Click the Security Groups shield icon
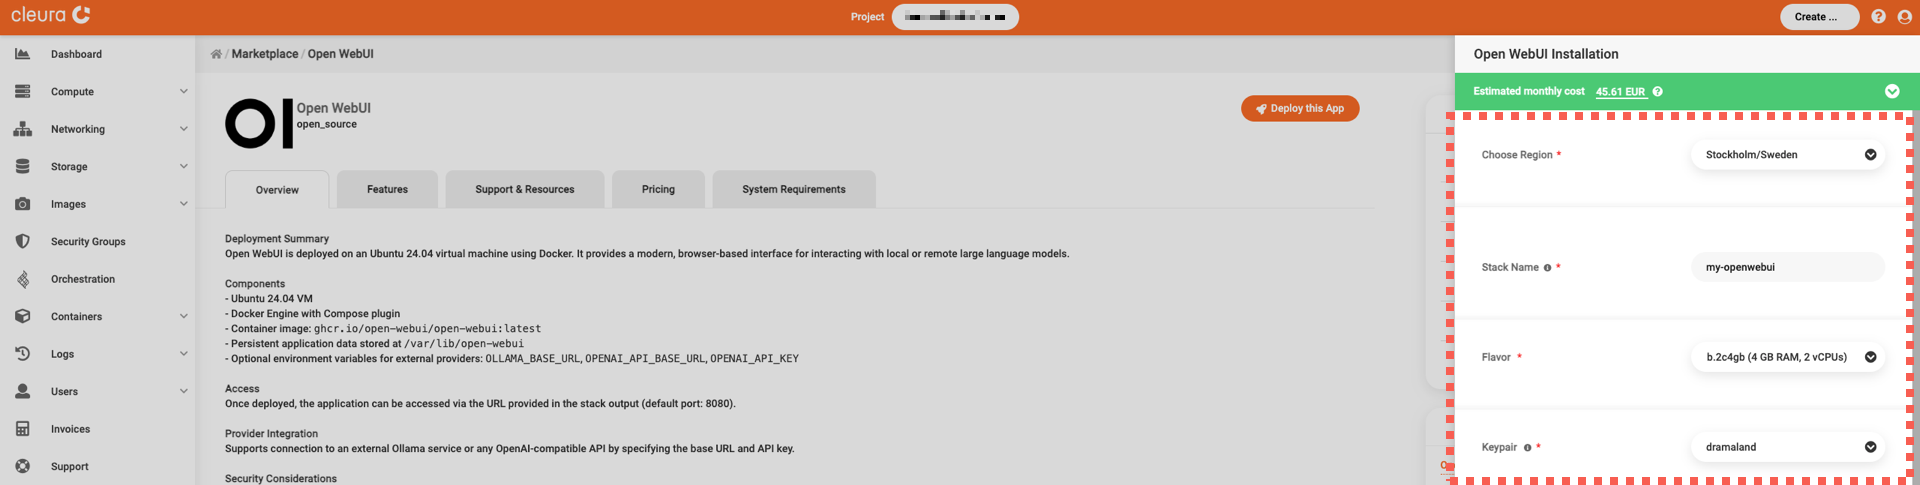This screenshot has width=1920, height=485. (x=22, y=241)
